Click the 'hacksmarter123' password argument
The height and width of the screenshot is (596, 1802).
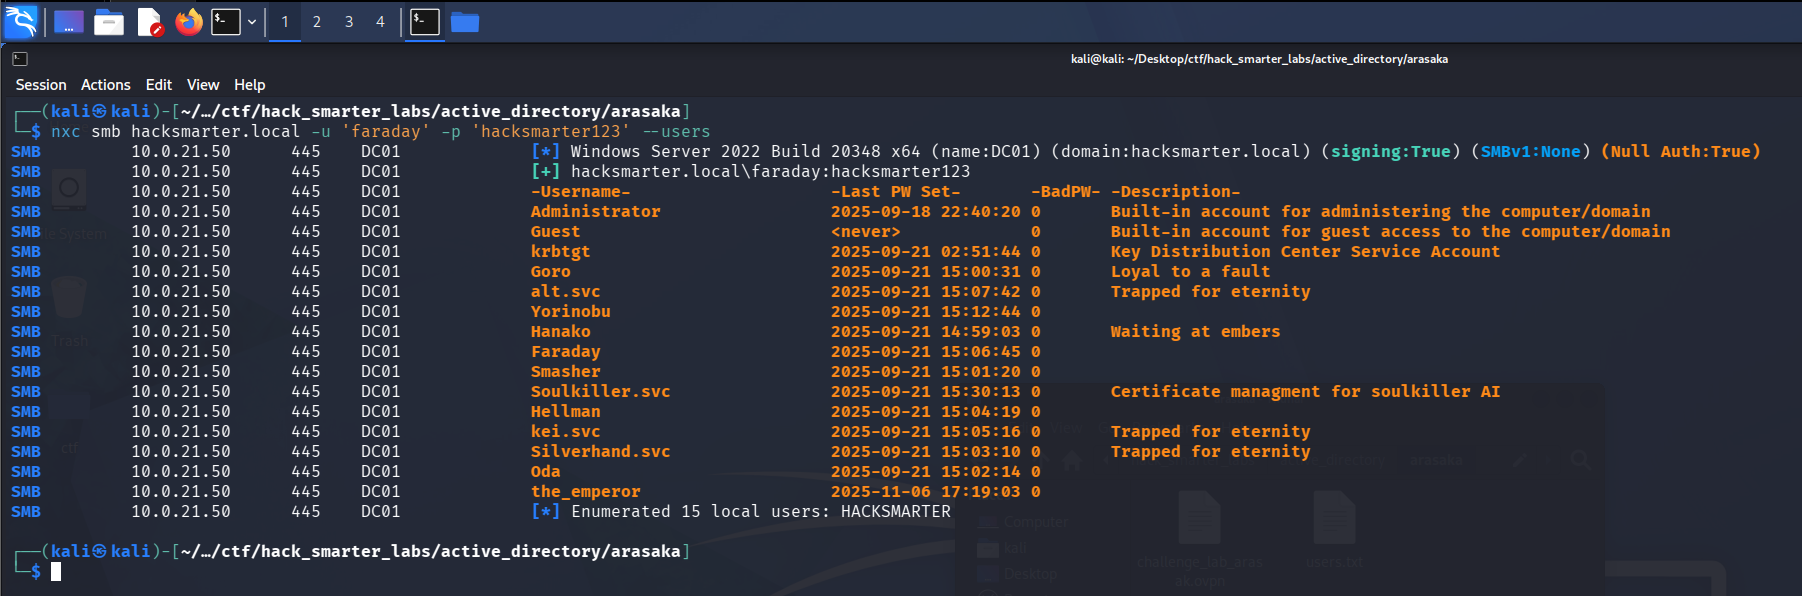pyautogui.click(x=550, y=131)
